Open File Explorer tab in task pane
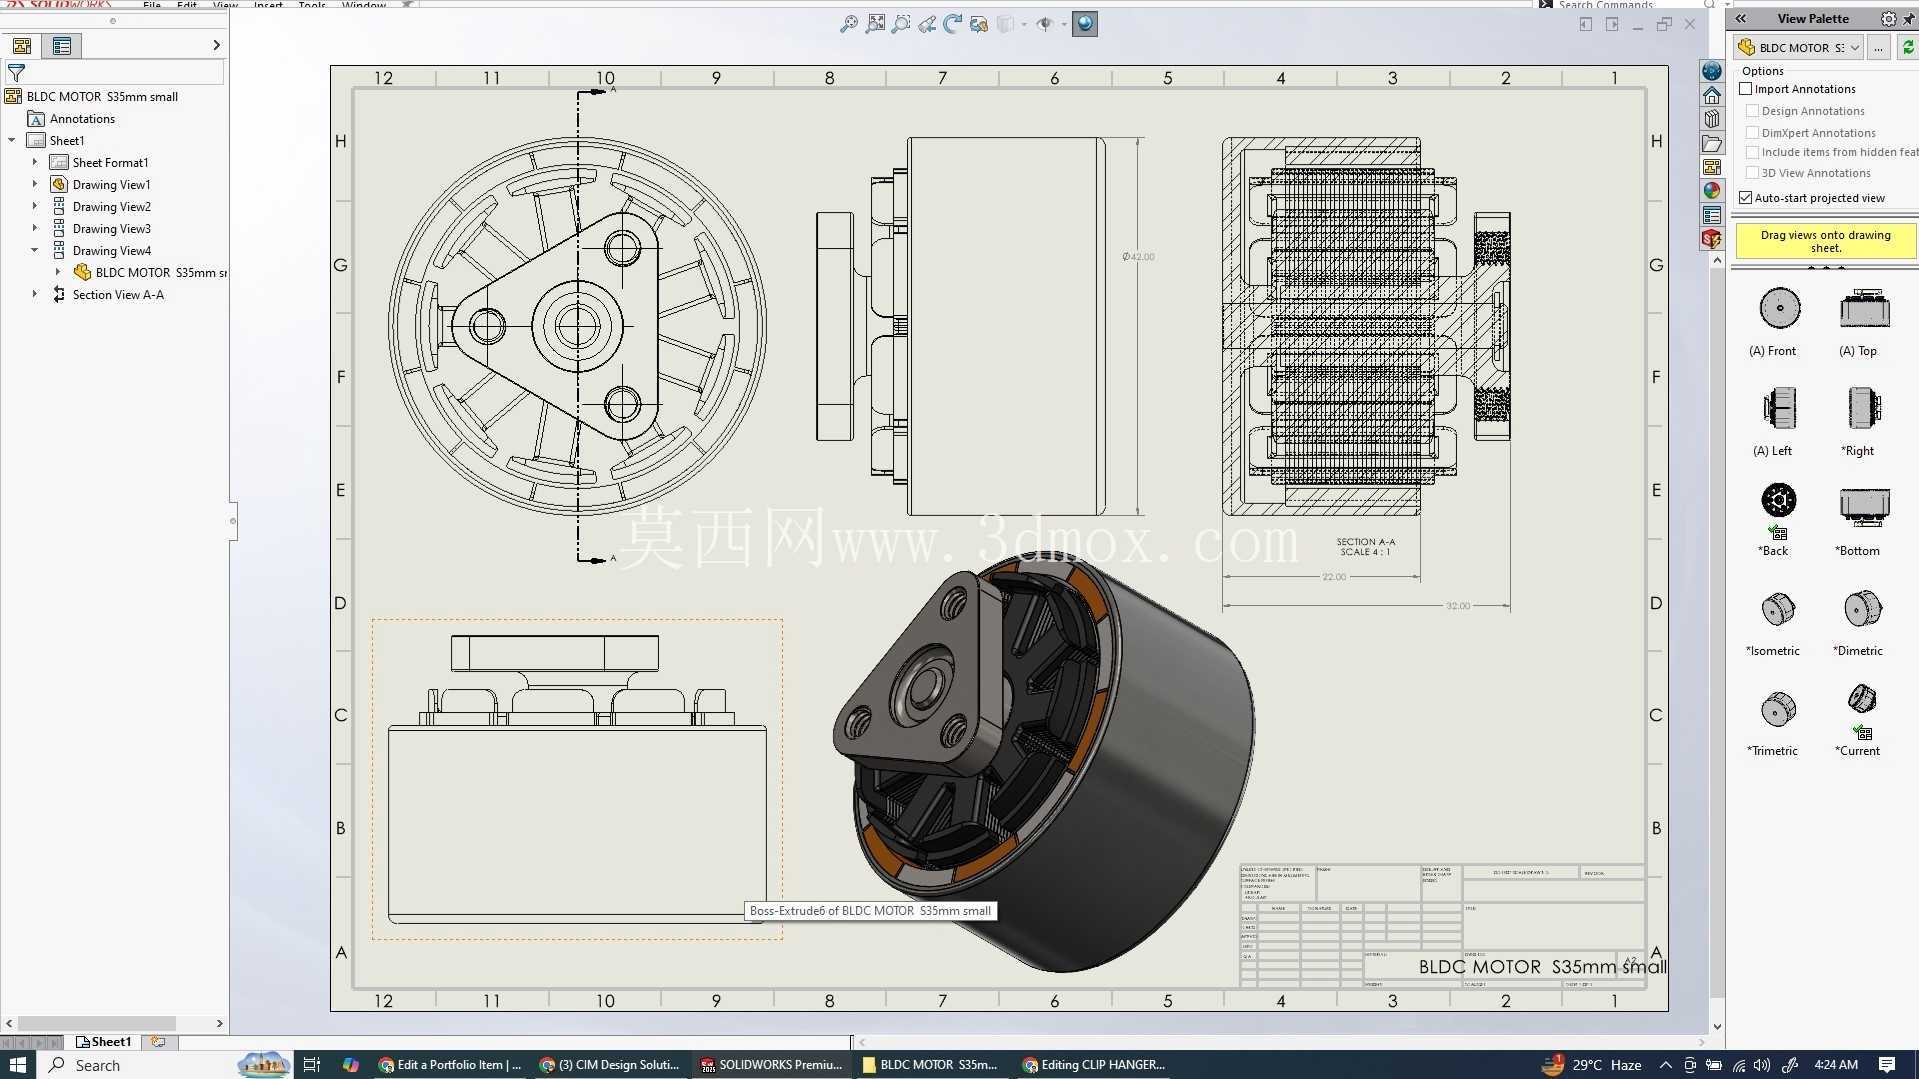The height and width of the screenshot is (1079, 1919). [x=1712, y=143]
